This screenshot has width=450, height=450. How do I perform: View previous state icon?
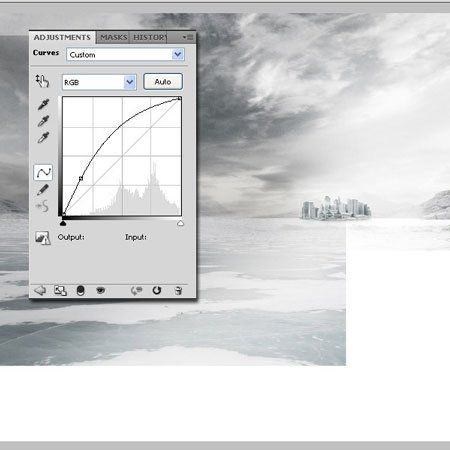point(136,290)
